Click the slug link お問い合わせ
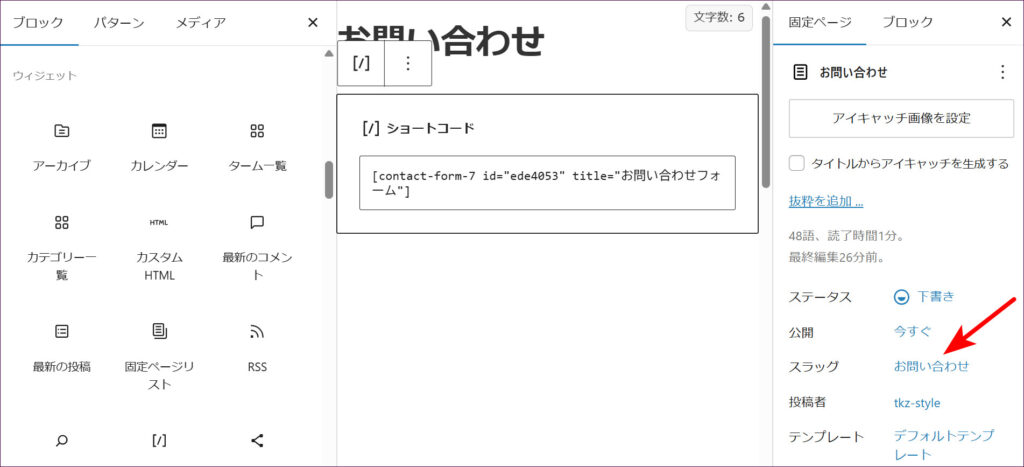The image size is (1024, 467). click(x=931, y=366)
